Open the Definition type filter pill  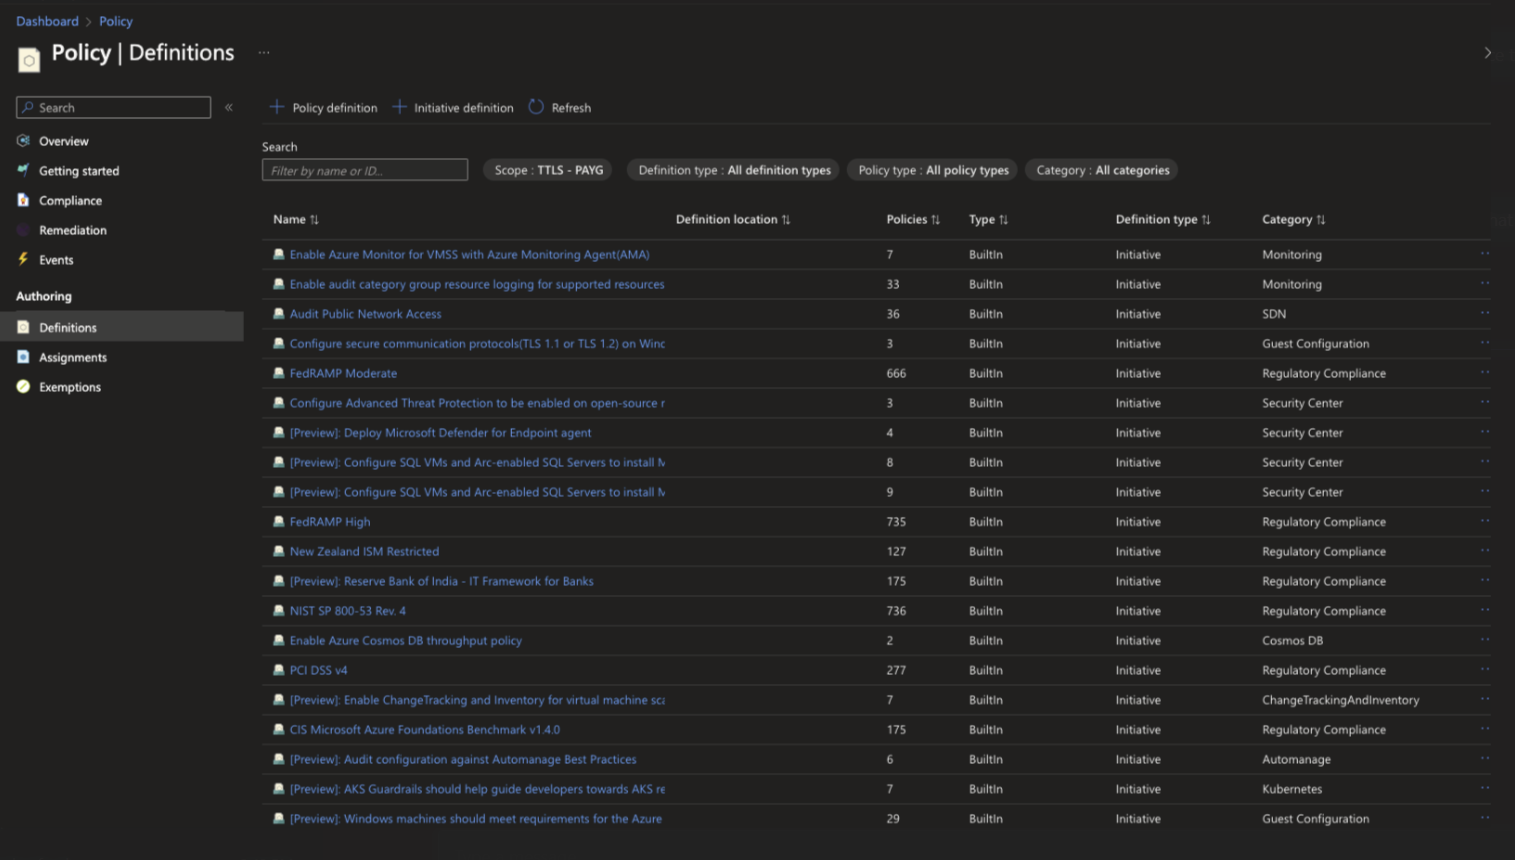click(734, 170)
